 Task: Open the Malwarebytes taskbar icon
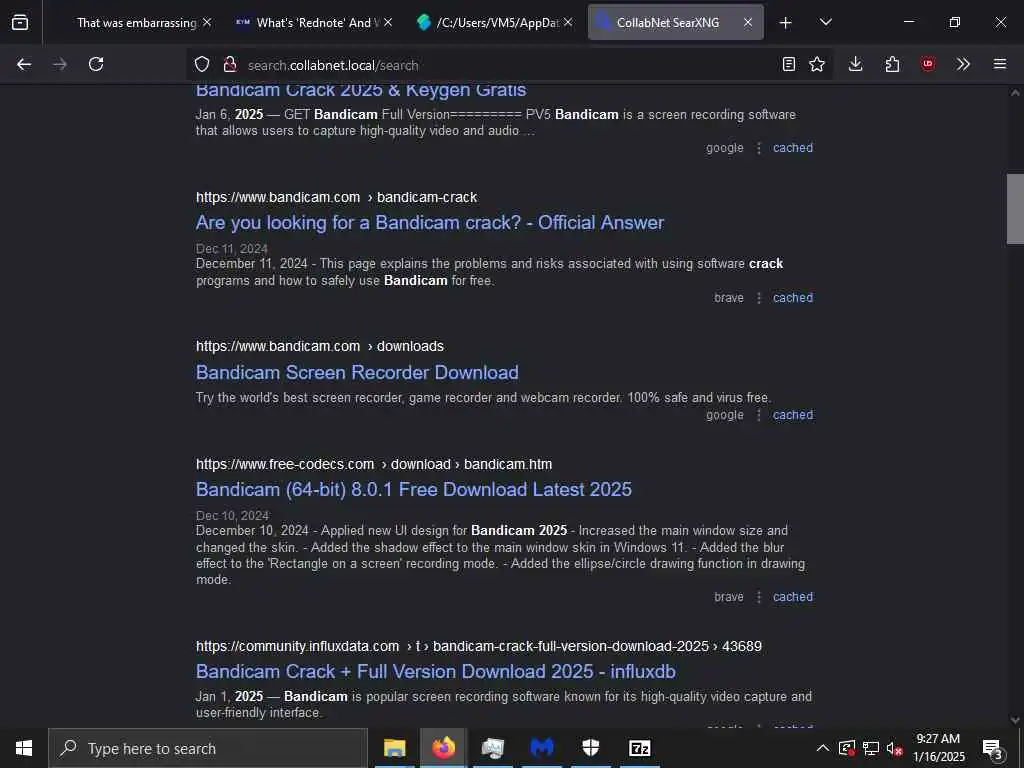(541, 748)
